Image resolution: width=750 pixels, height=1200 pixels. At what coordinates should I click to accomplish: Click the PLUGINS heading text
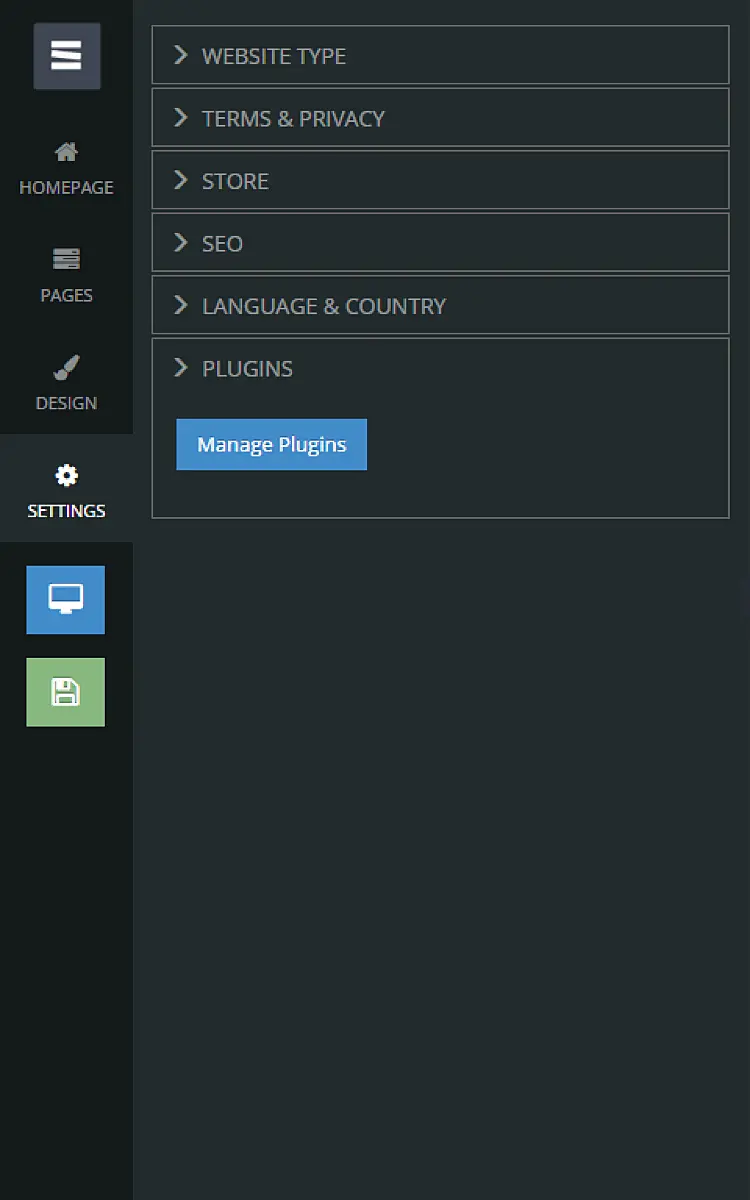pyautogui.click(x=247, y=369)
